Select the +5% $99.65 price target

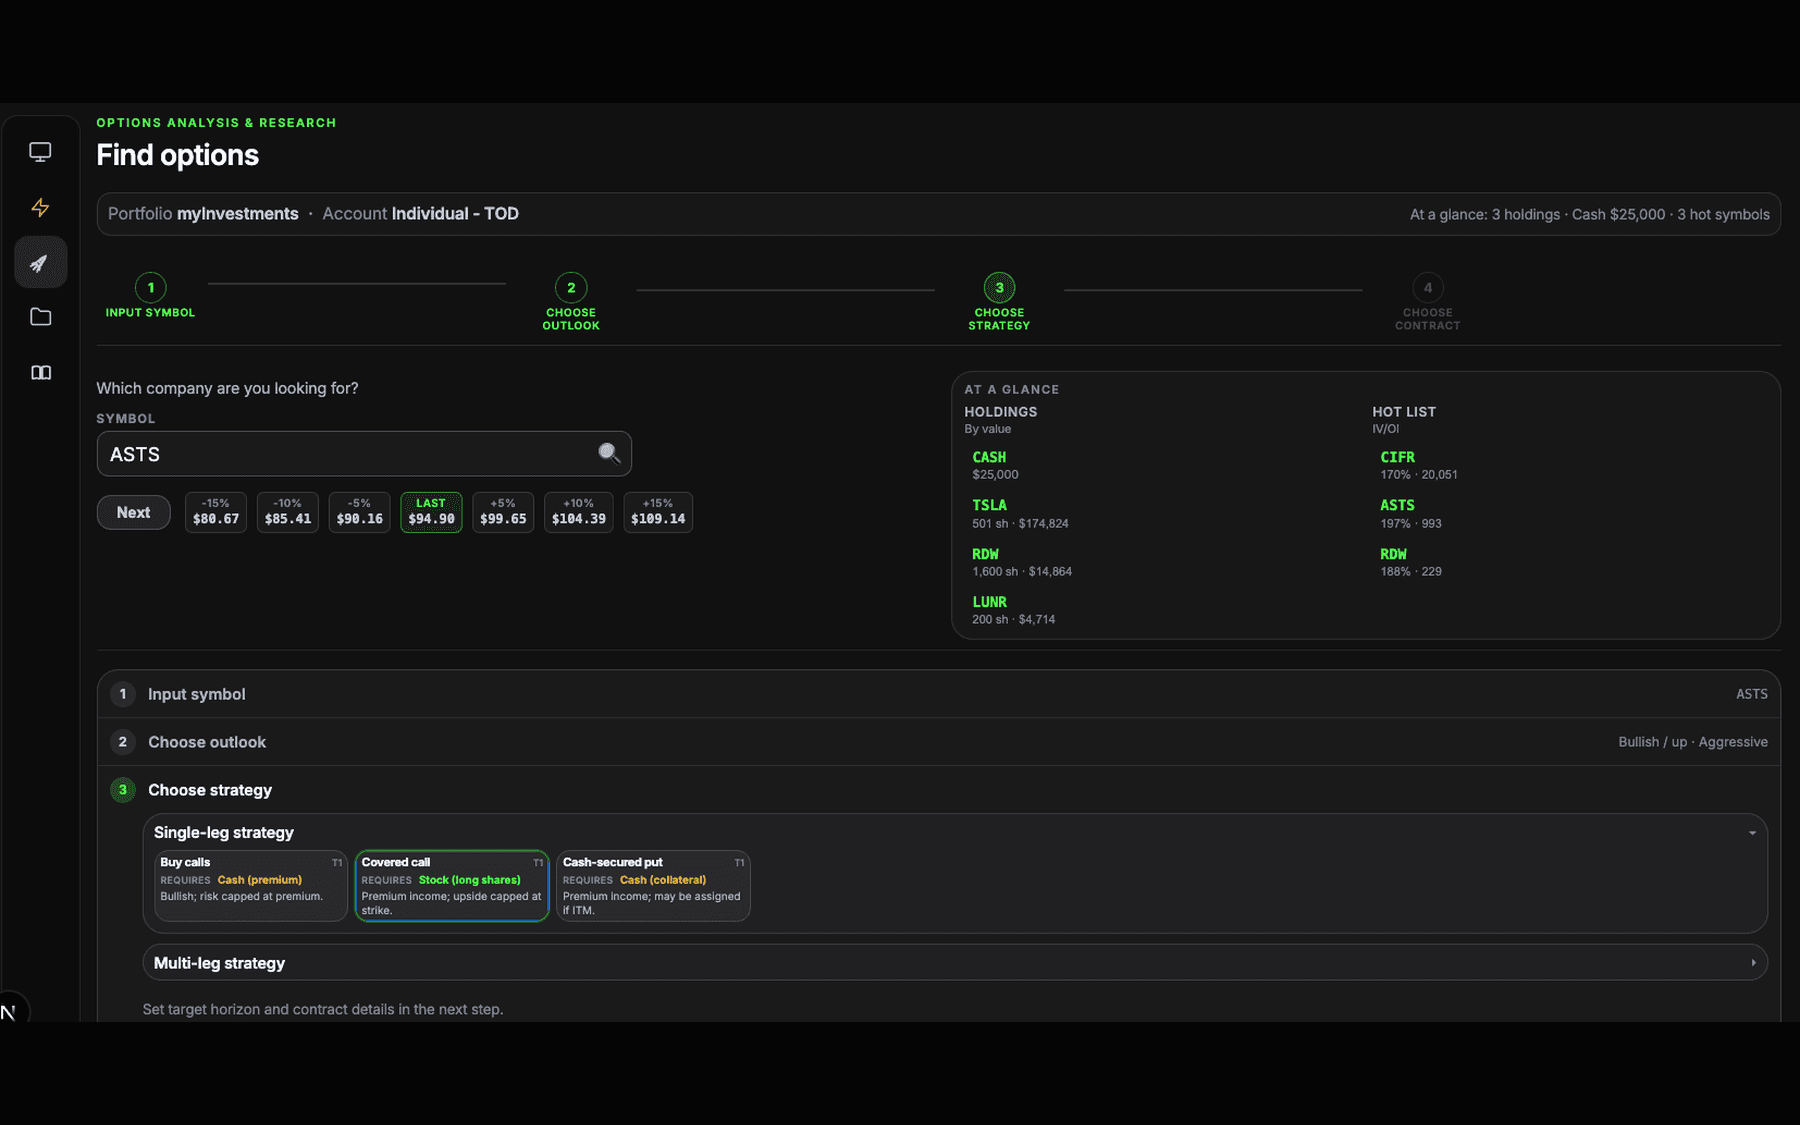[503, 512]
